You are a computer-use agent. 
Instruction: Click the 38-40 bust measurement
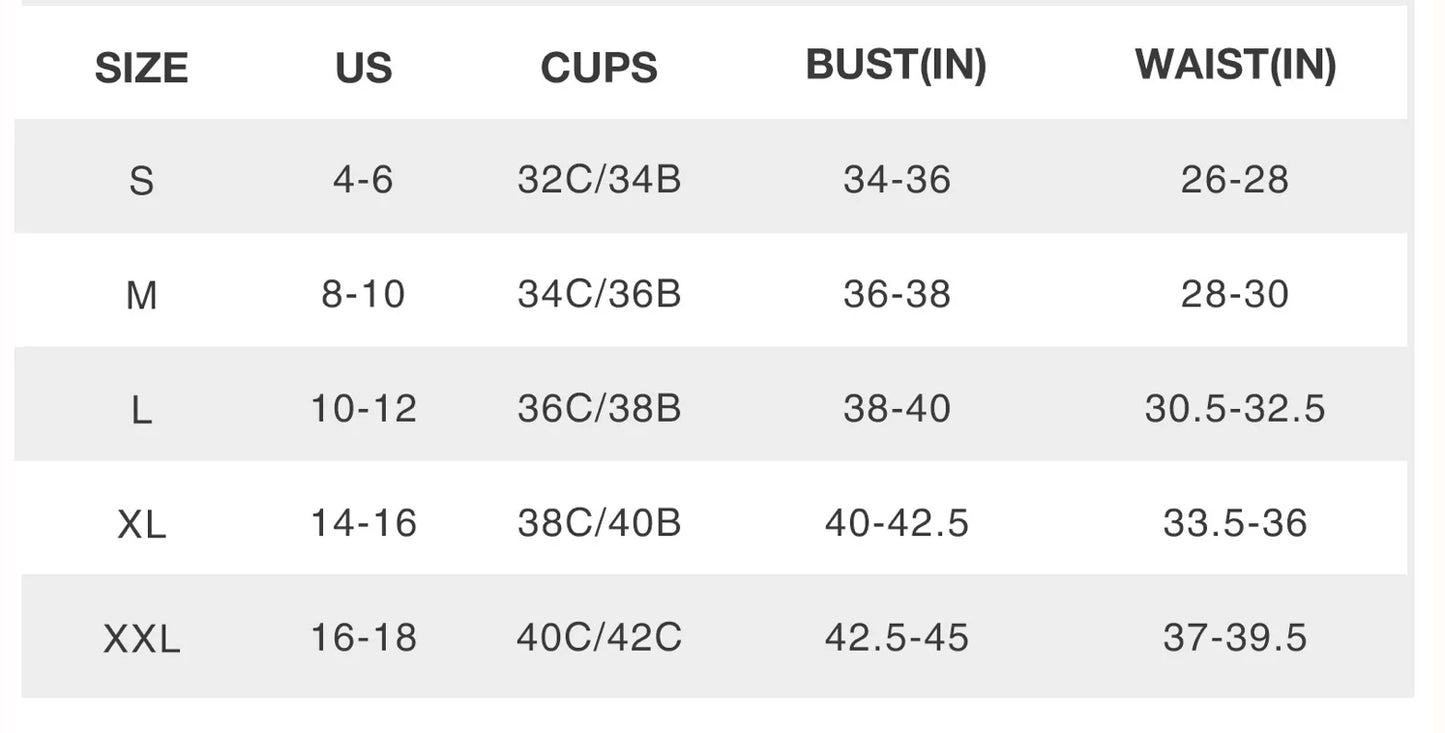[x=896, y=408]
